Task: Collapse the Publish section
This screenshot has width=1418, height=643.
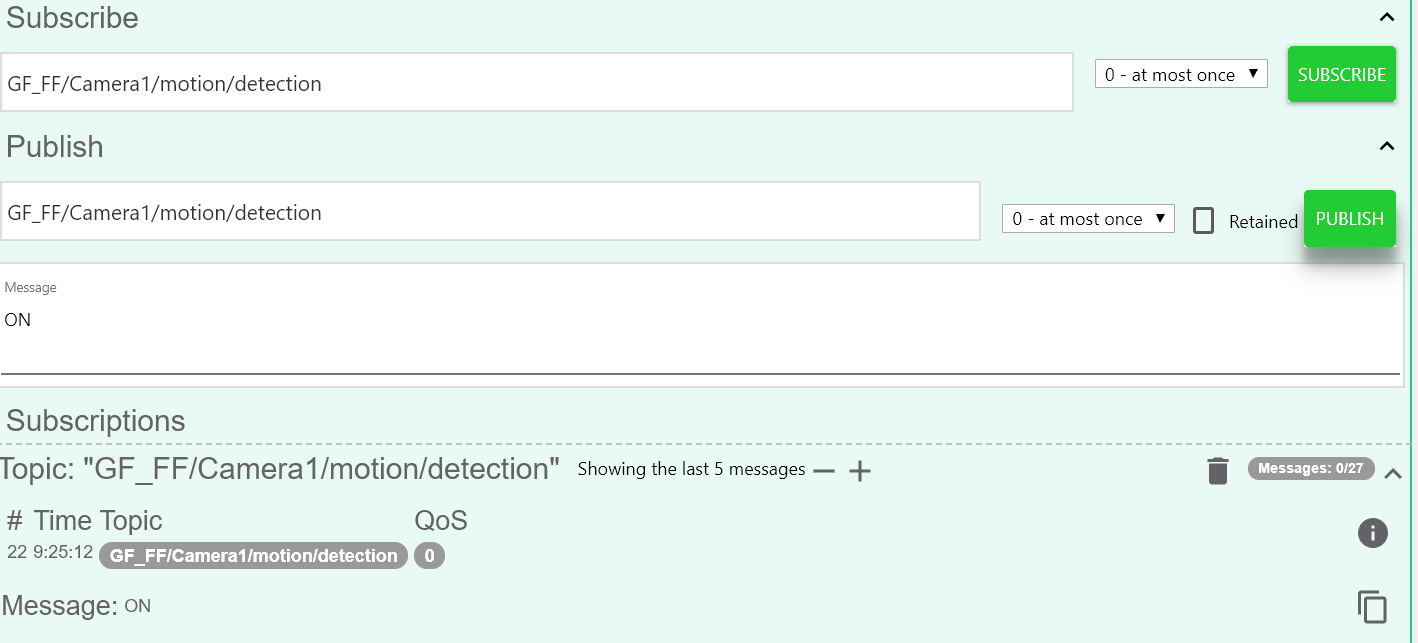Action: [x=1386, y=146]
